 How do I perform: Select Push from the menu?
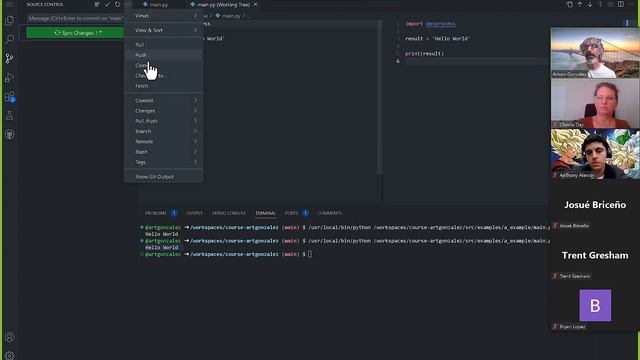(x=163, y=55)
